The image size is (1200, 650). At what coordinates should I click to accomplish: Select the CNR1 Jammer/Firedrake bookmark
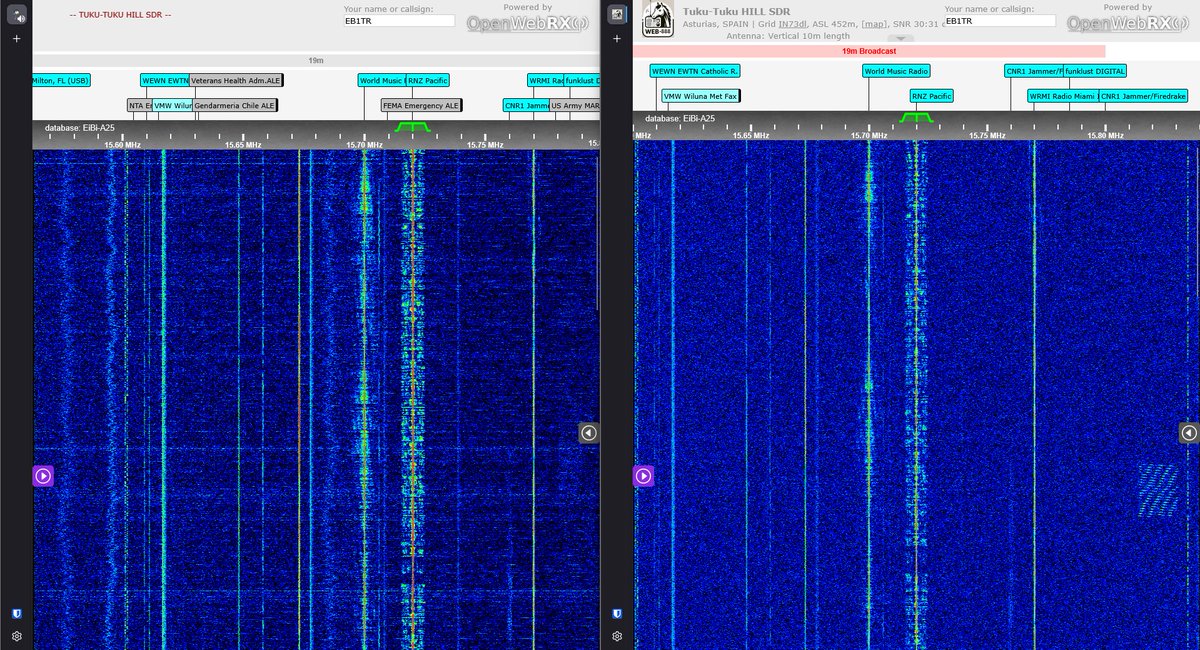point(1145,97)
